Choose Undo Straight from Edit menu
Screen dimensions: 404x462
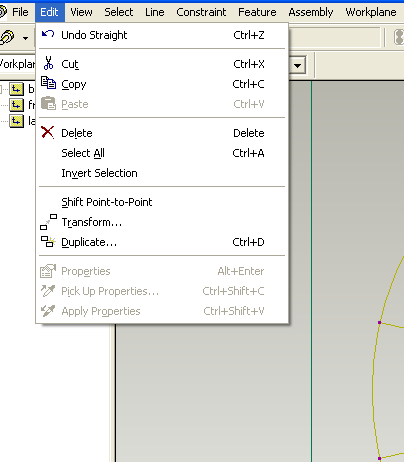point(162,35)
